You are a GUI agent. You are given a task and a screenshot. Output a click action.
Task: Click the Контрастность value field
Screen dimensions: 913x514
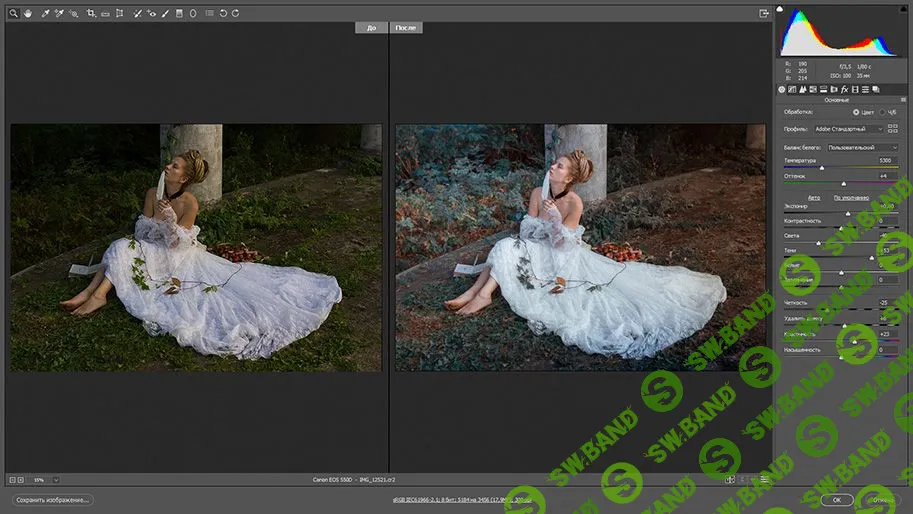pos(888,221)
